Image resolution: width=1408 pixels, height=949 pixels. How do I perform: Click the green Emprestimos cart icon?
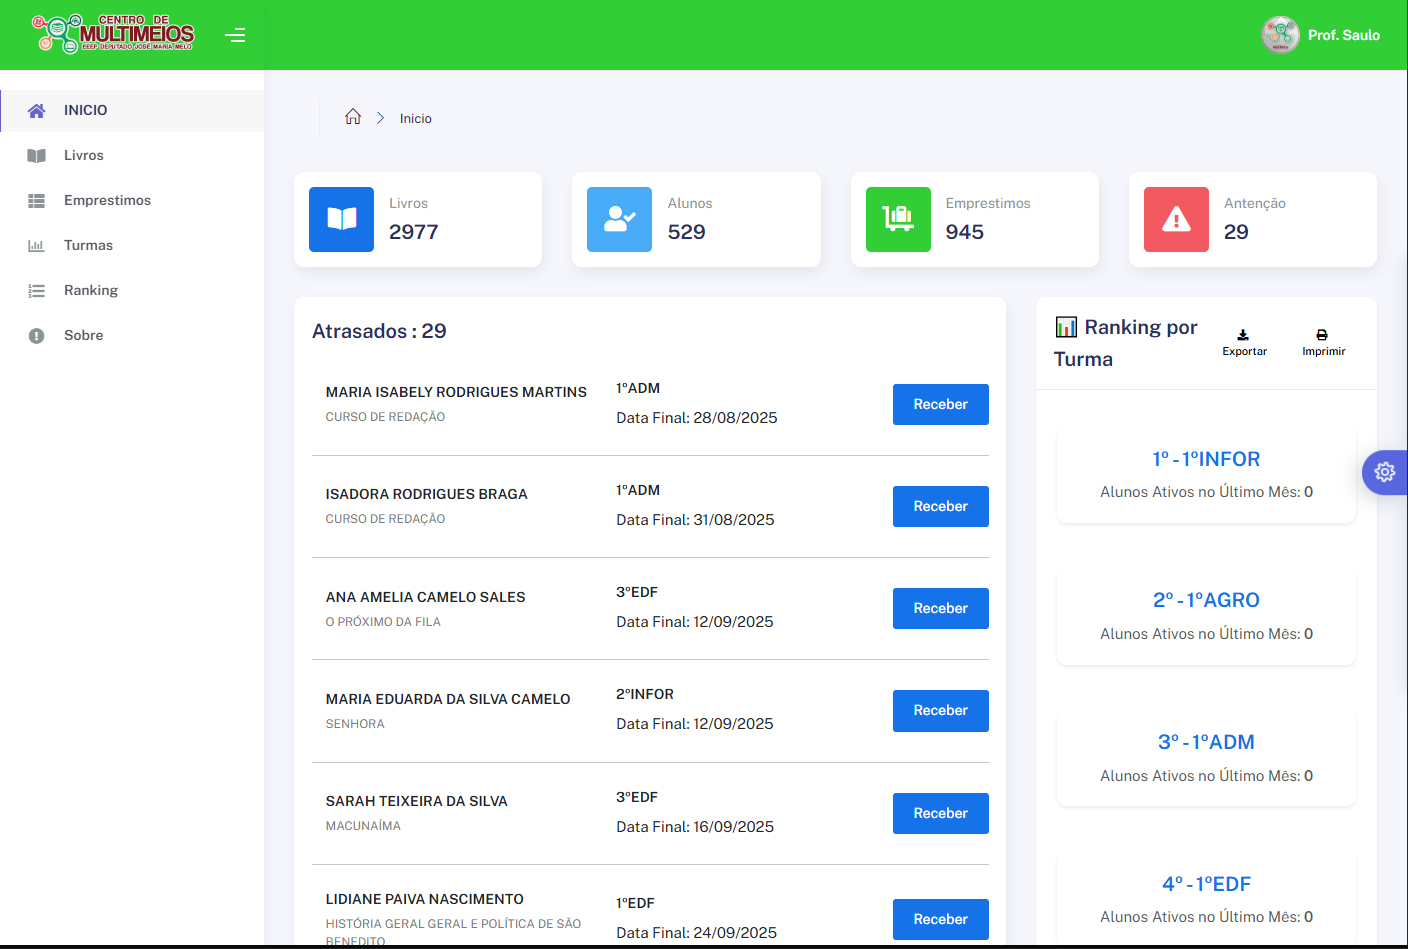click(898, 219)
